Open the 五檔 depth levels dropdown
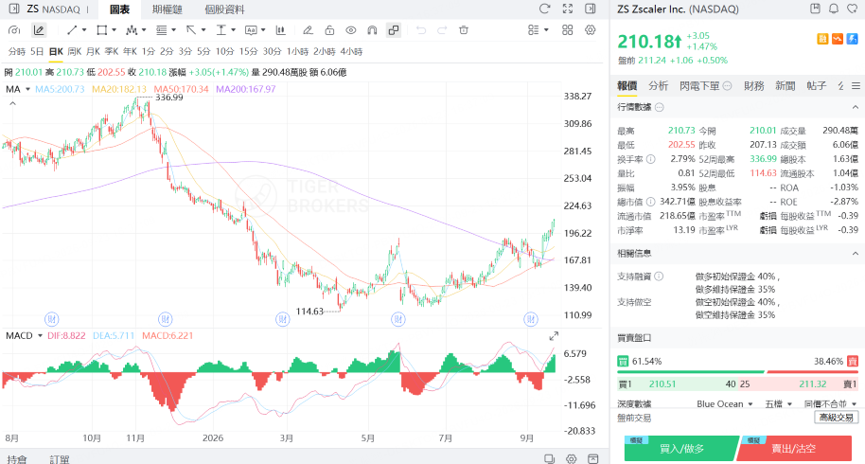Image resolution: width=865 pixels, height=464 pixels. coord(778,404)
